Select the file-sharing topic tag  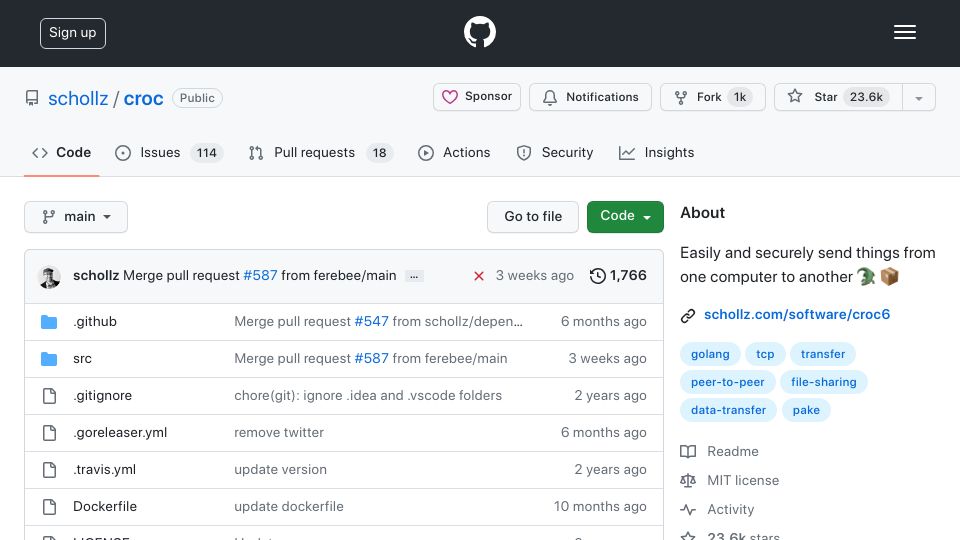(823, 382)
